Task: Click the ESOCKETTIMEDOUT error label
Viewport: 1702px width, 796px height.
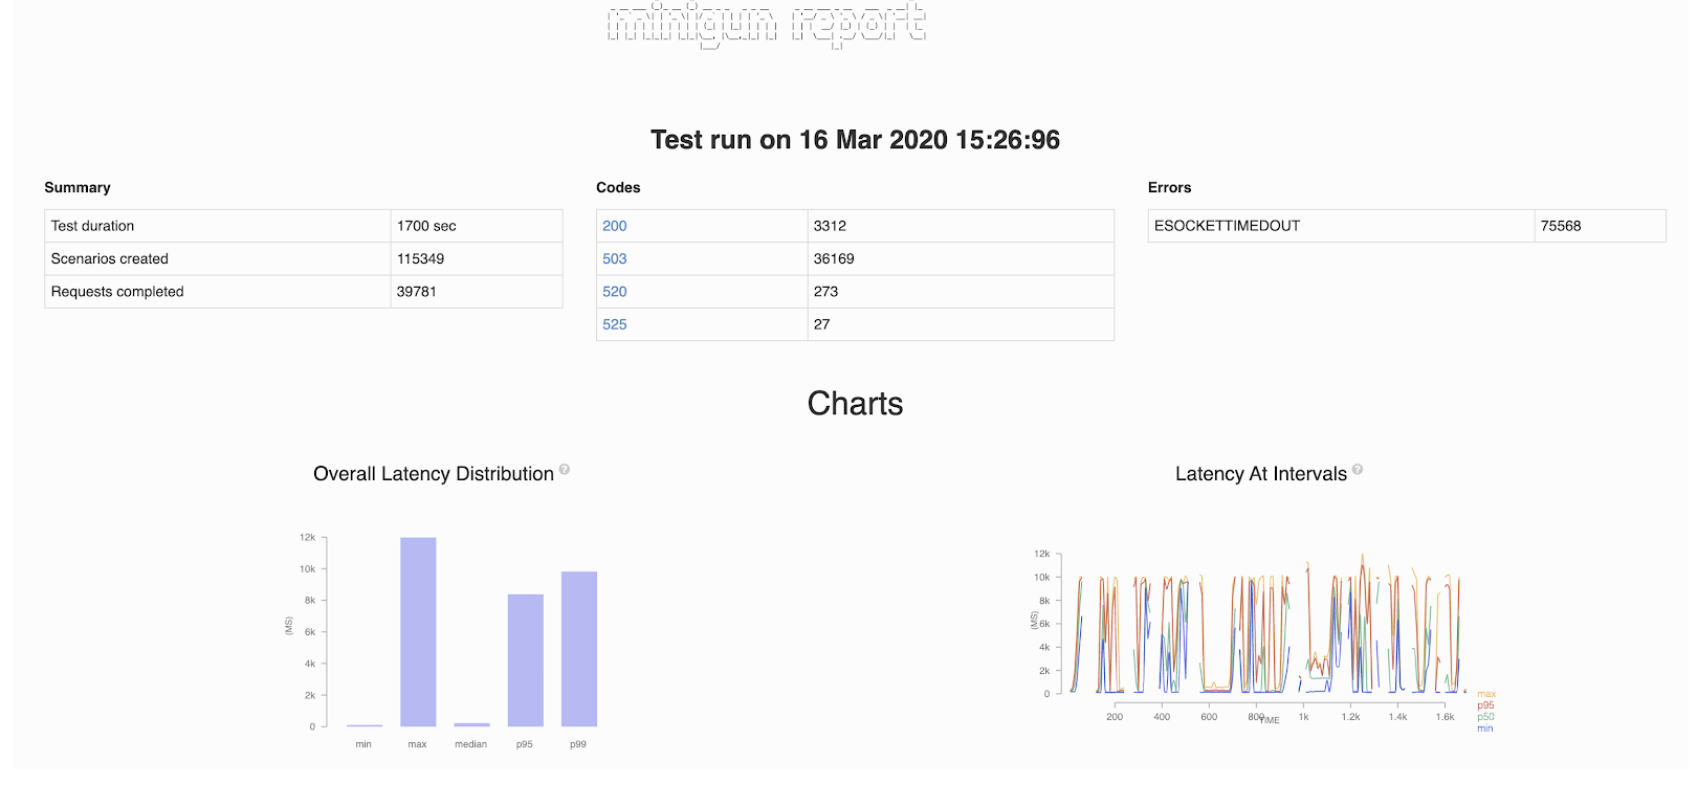Action: point(1227,226)
